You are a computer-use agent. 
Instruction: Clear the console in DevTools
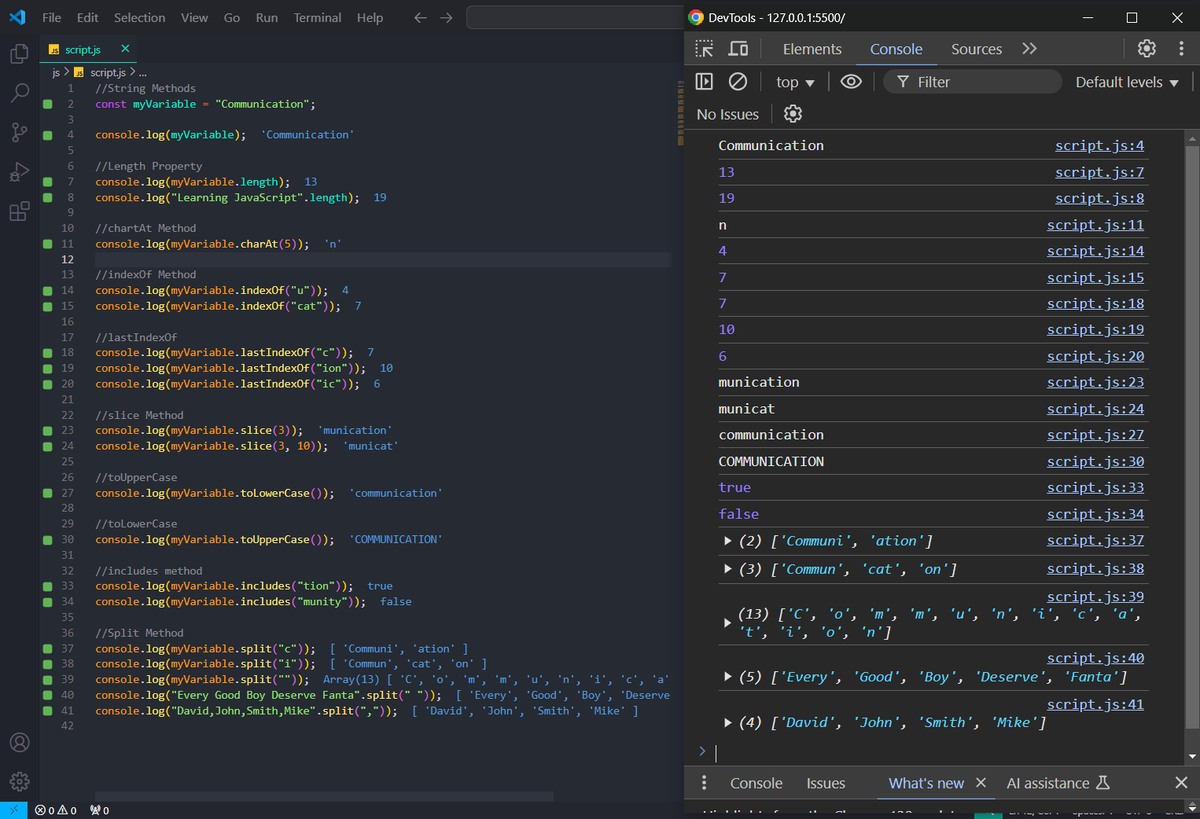coord(738,82)
